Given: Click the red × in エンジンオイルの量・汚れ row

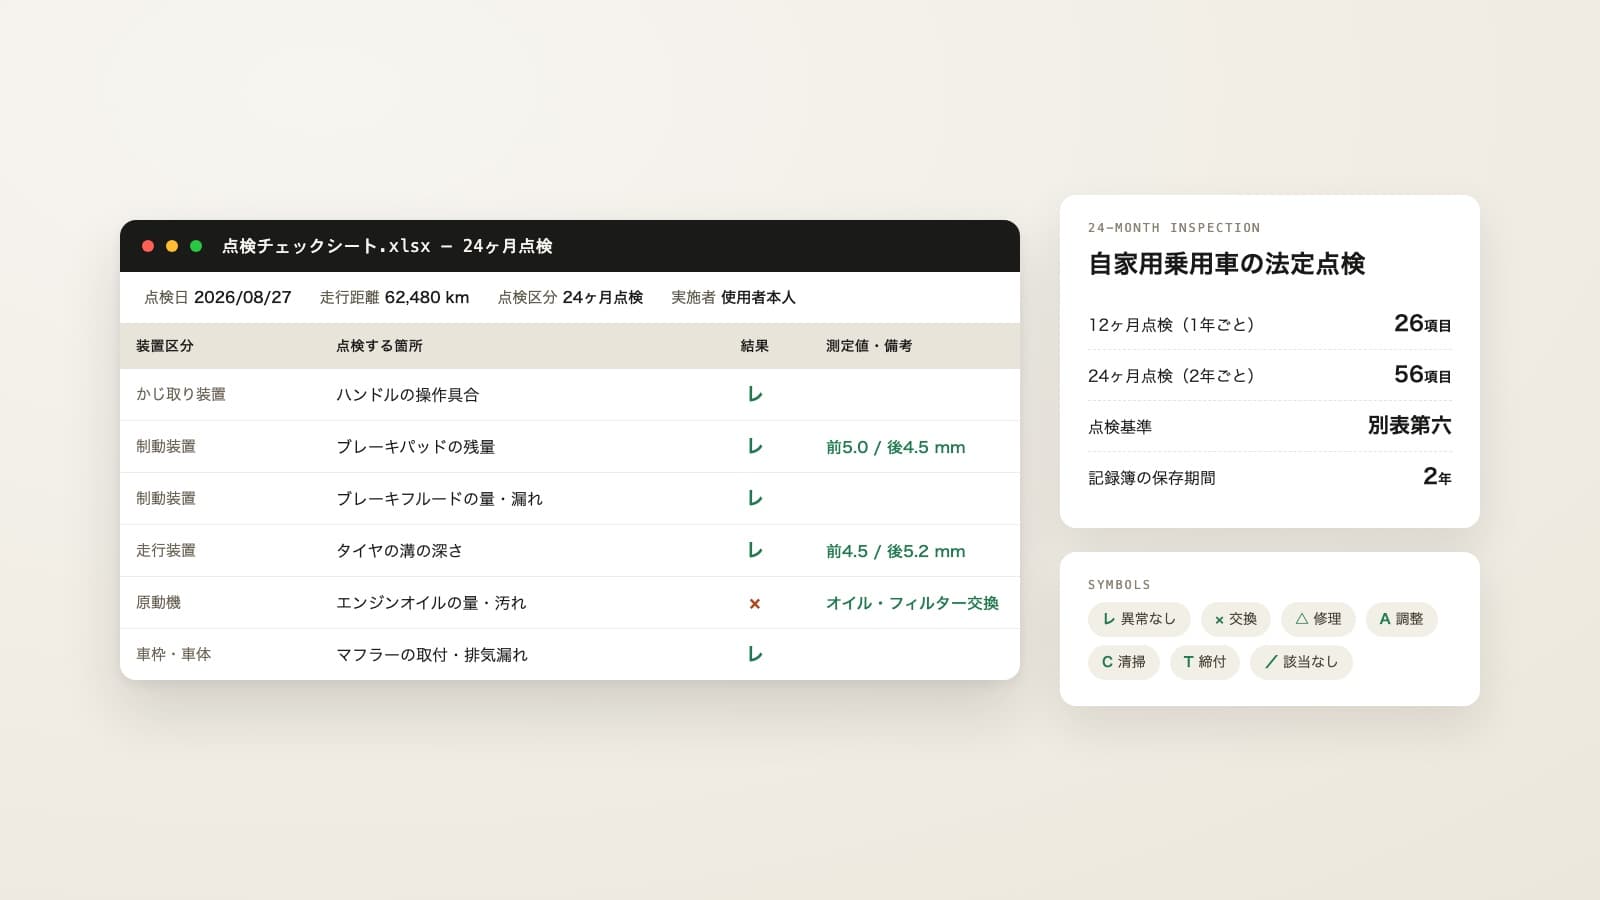Looking at the screenshot, I should tap(755, 603).
